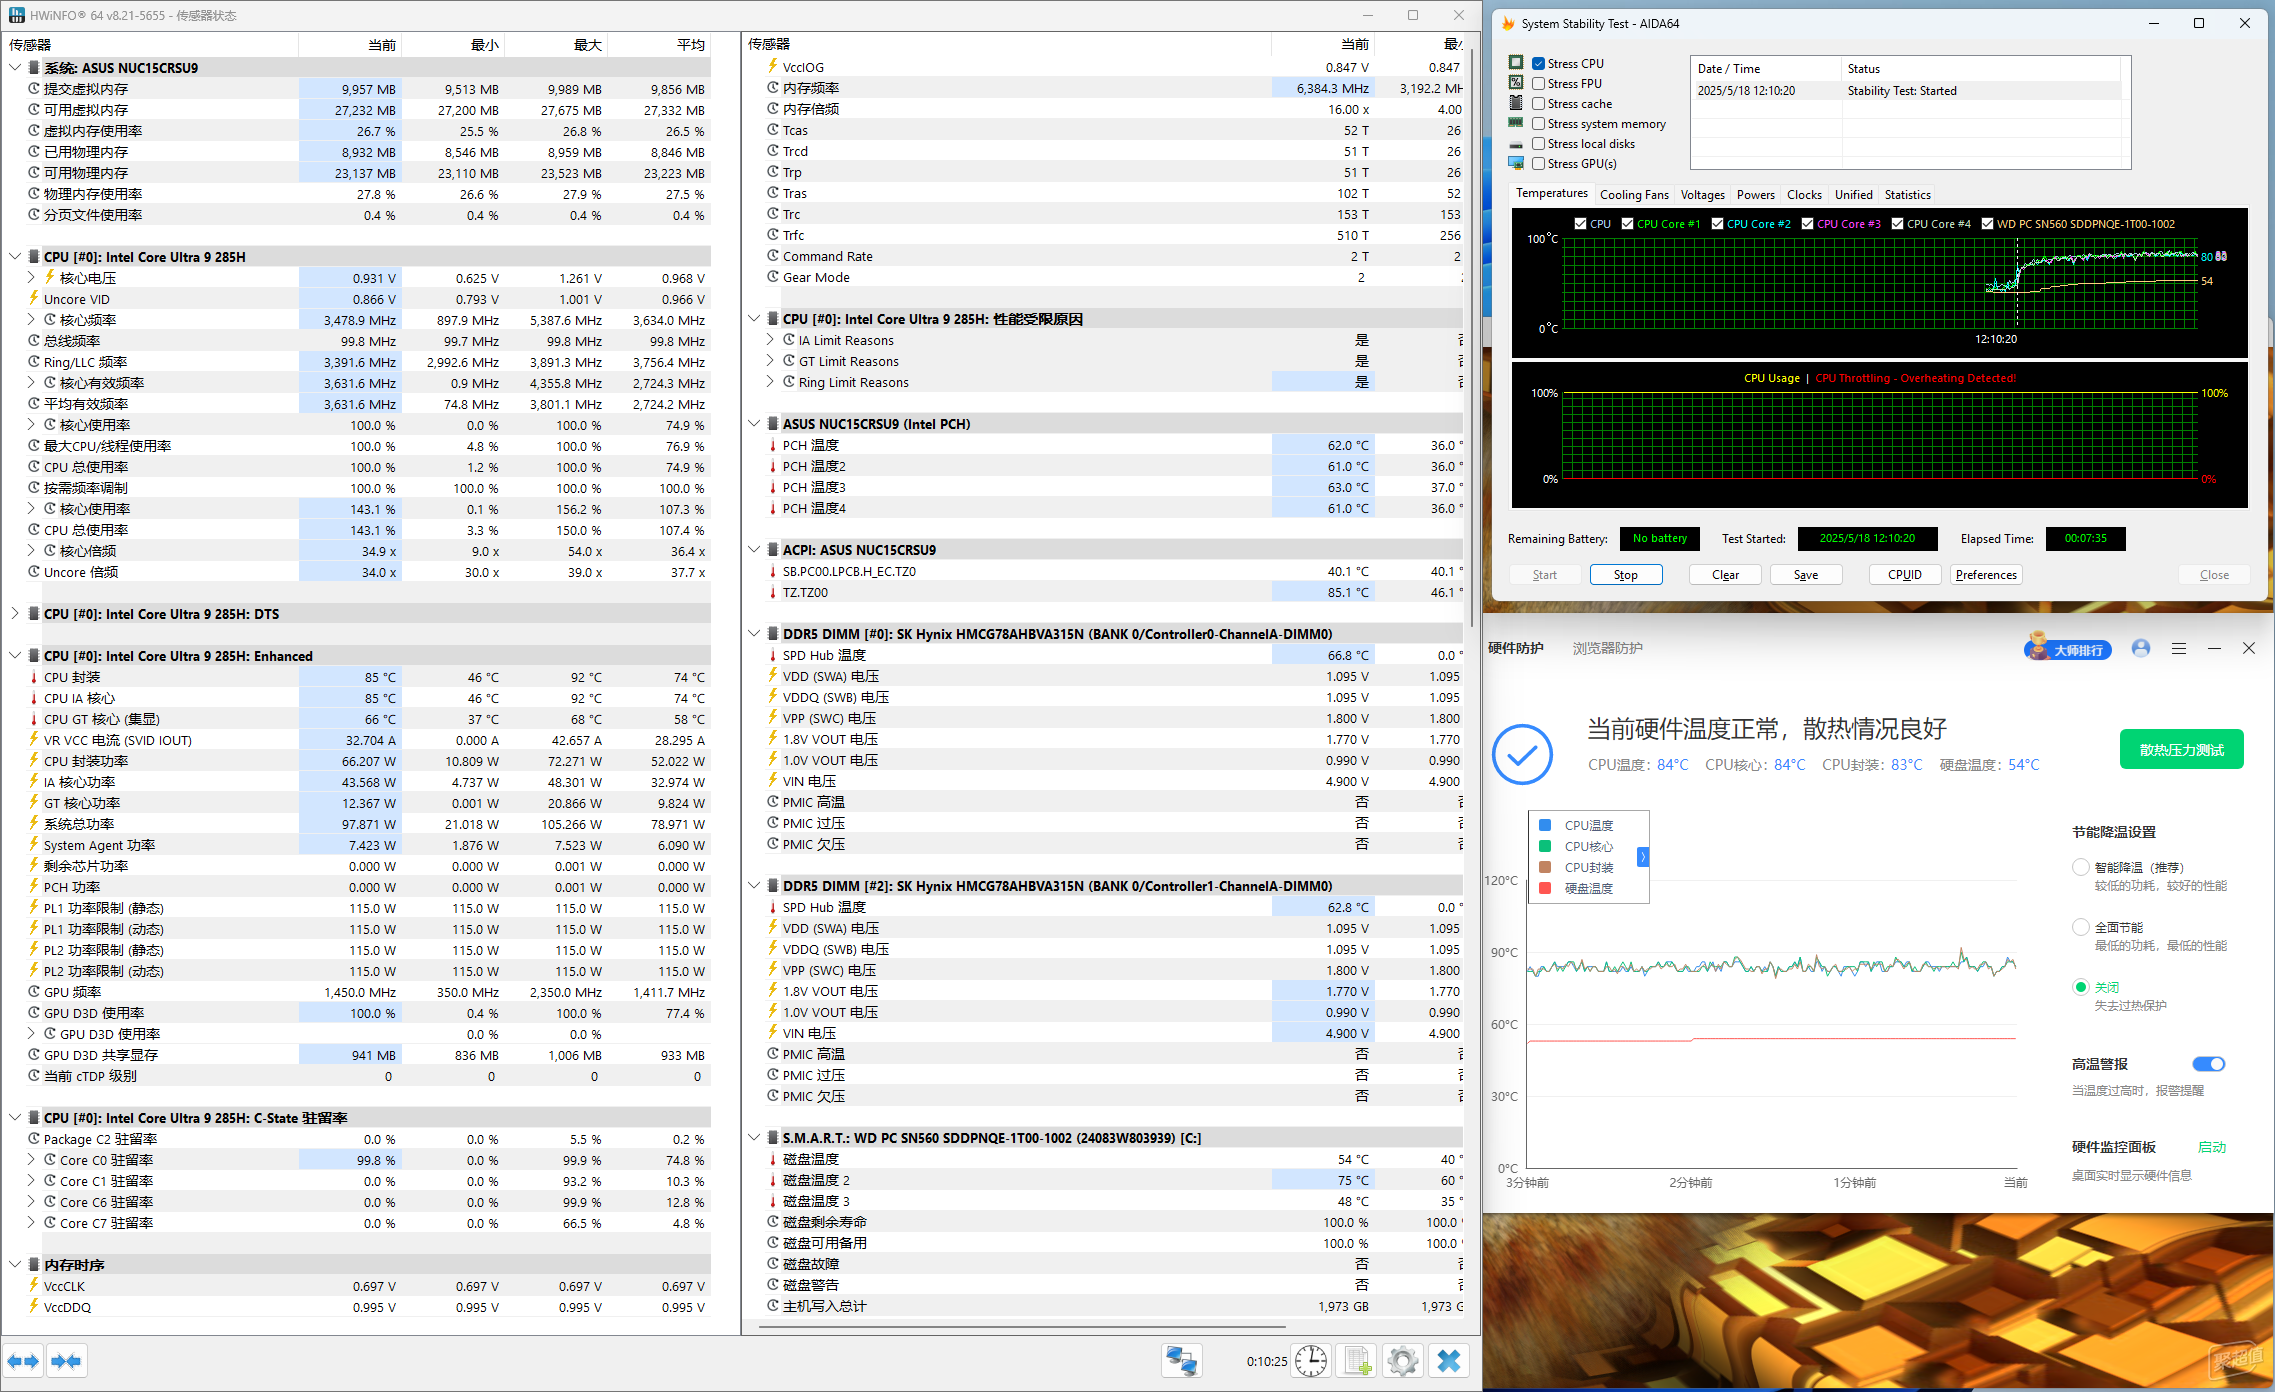Expand IA Limit Reasons row
The width and height of the screenshot is (2275, 1392).
click(770, 340)
